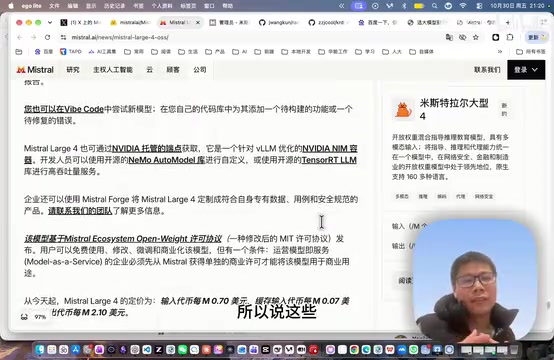Click 公司 in Mistral navigation
This screenshot has height=360, width=554.
pyautogui.click(x=200, y=70)
